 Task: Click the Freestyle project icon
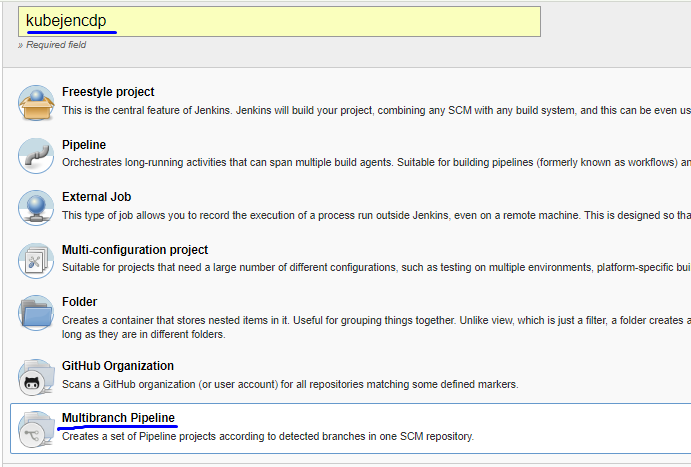tap(35, 103)
